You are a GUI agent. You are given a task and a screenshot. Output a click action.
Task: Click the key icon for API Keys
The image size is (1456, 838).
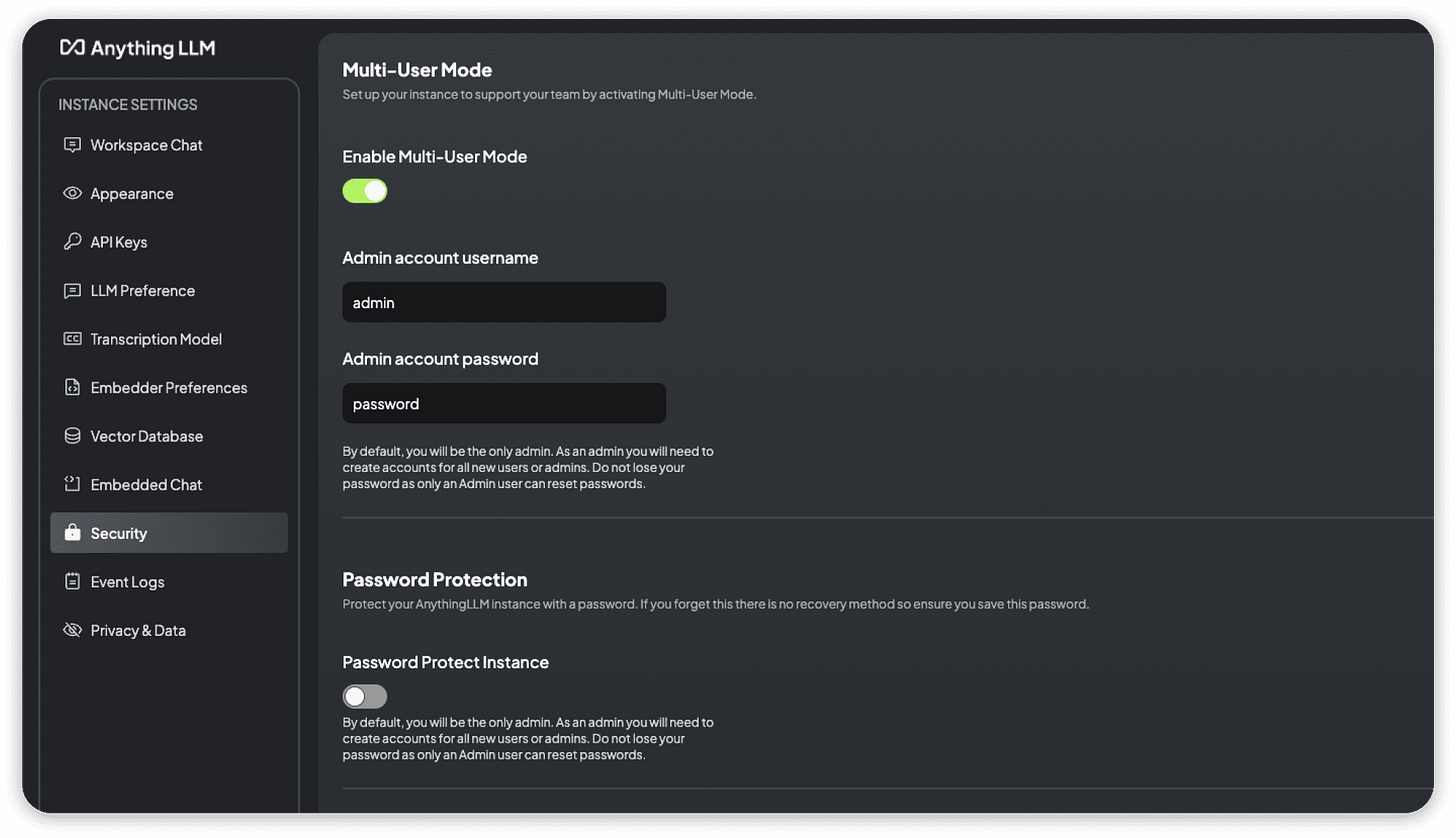[x=70, y=241]
